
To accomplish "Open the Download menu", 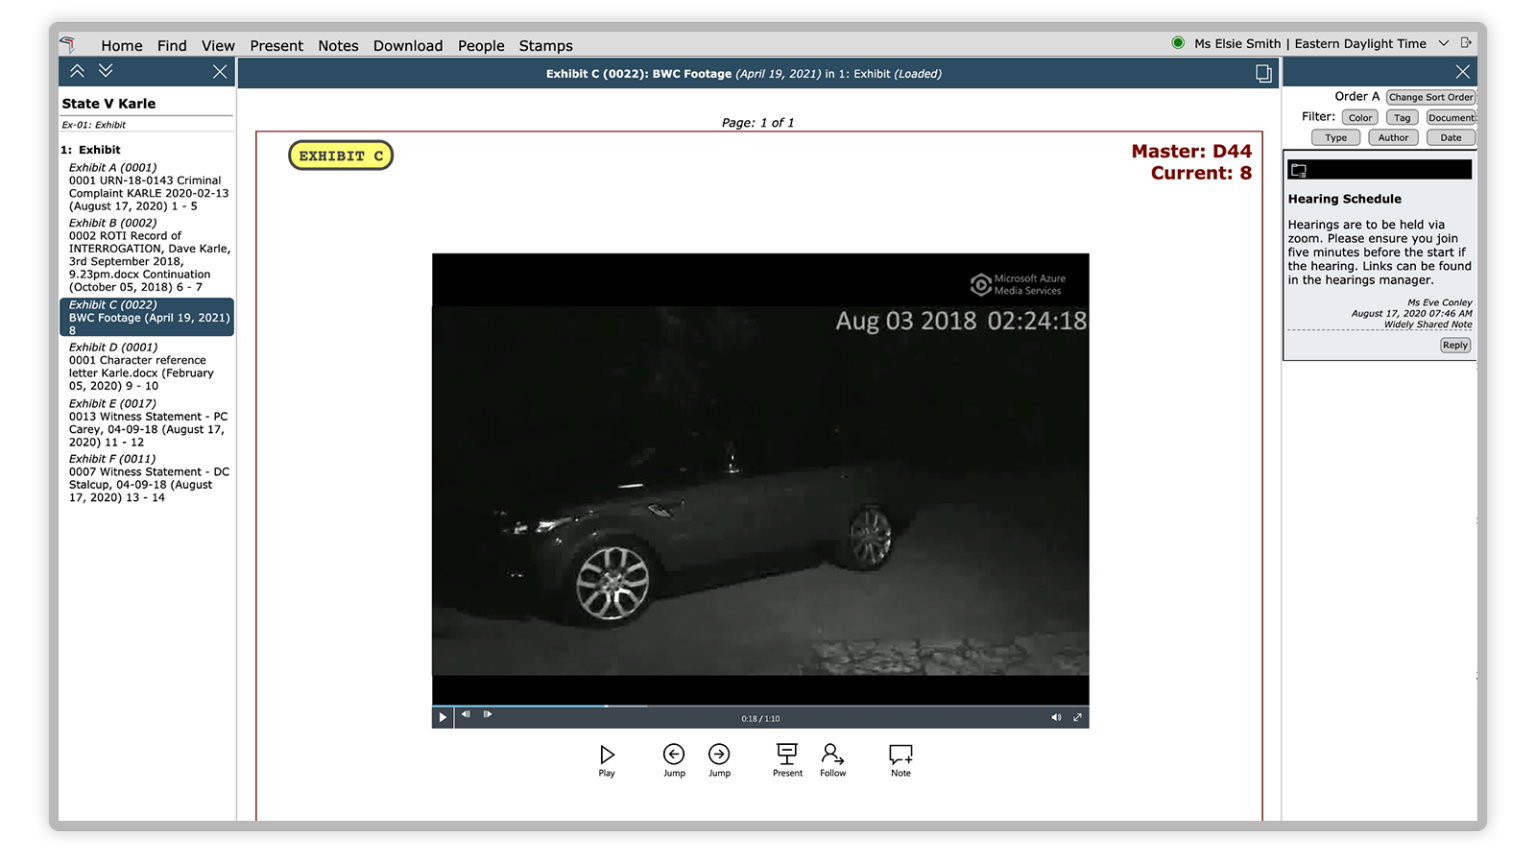I will tap(407, 46).
